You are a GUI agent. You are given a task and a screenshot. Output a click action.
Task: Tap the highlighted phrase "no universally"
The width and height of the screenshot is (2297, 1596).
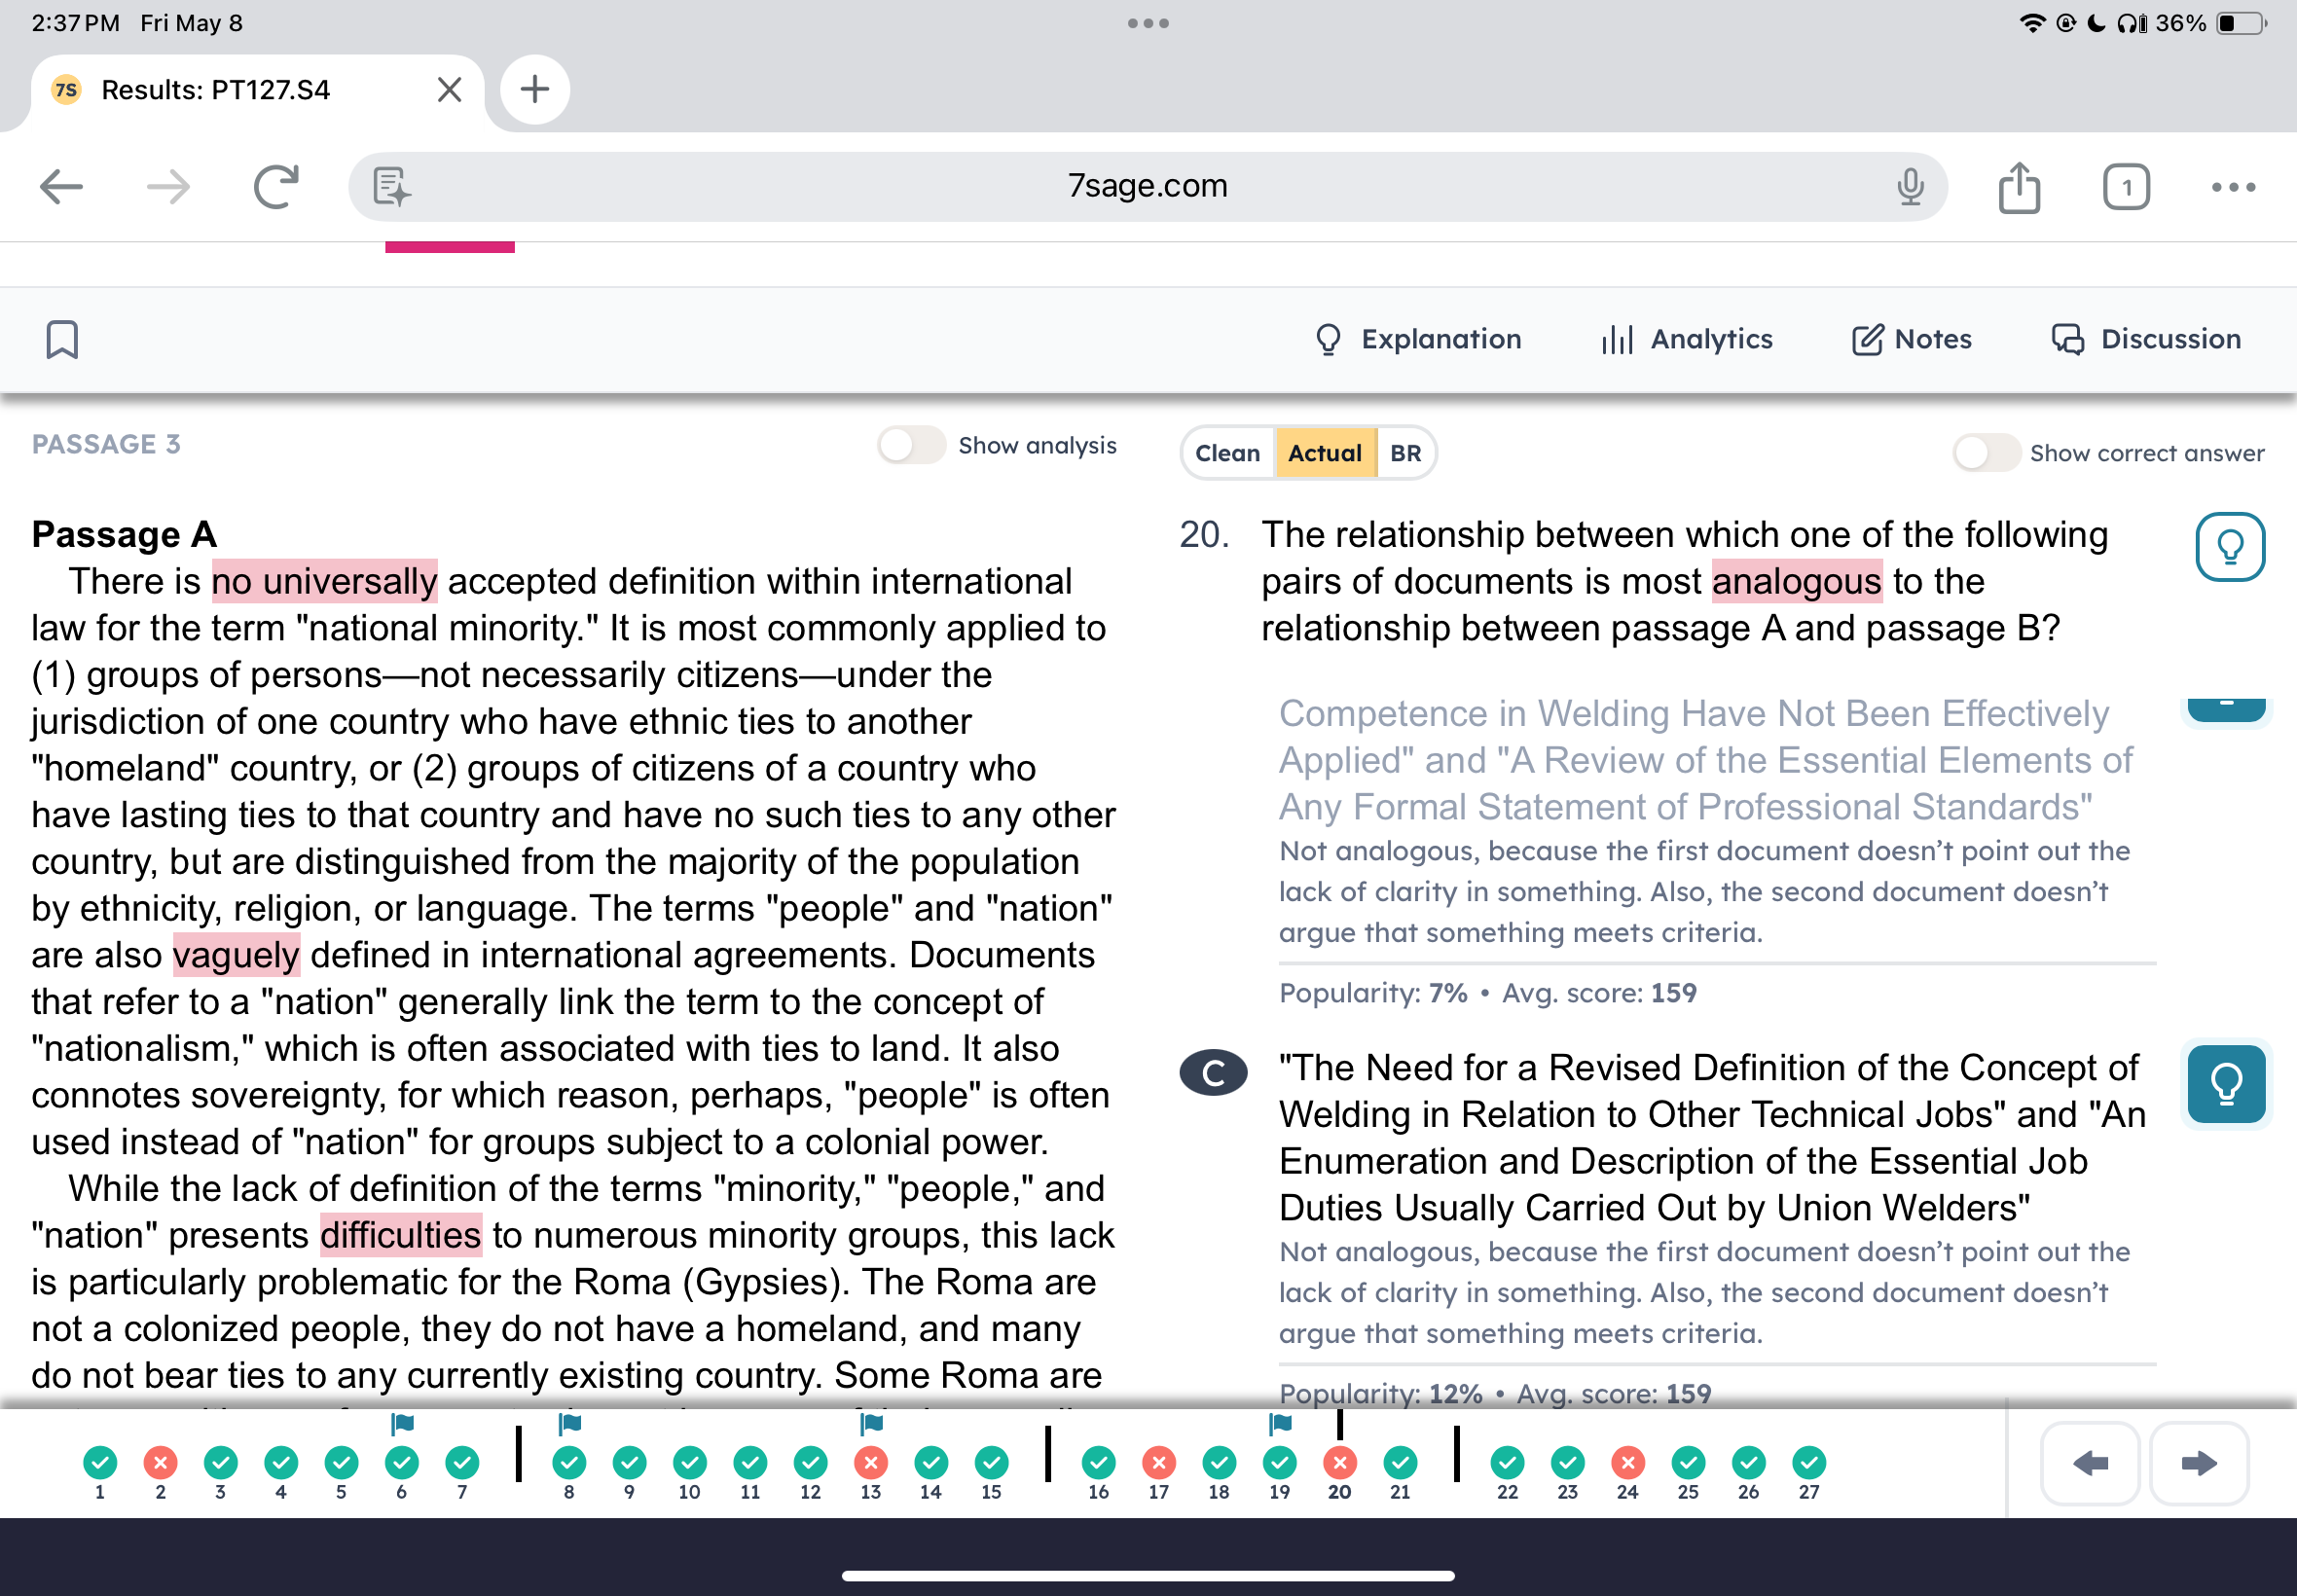click(x=325, y=581)
